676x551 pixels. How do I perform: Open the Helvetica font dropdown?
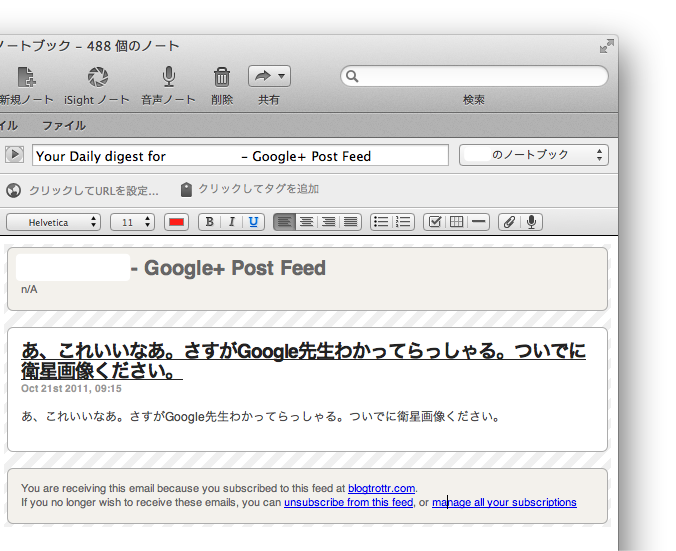click(x=53, y=222)
